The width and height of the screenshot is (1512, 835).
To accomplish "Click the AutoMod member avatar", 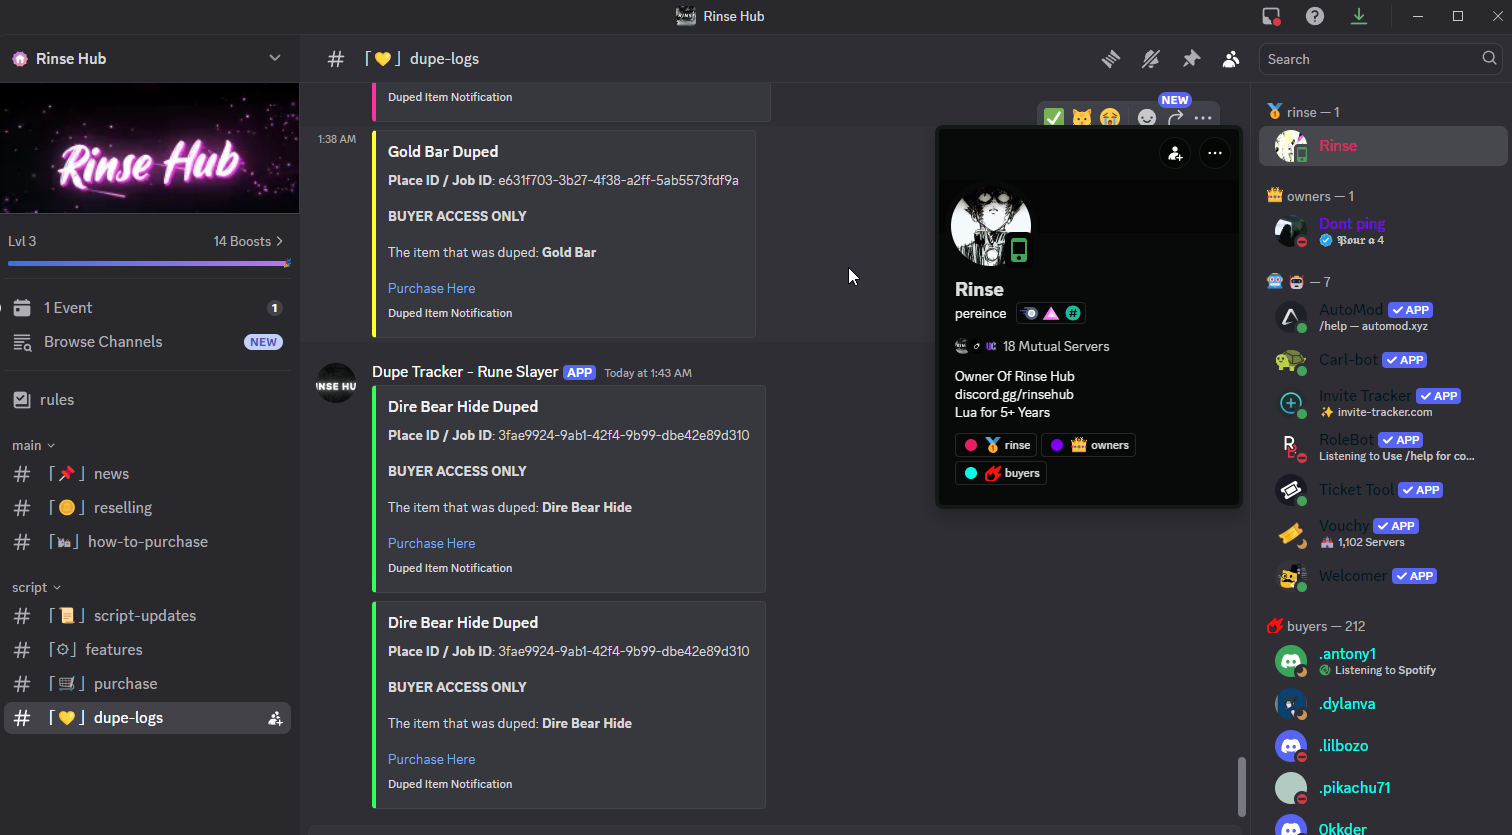I will pyautogui.click(x=1291, y=317).
